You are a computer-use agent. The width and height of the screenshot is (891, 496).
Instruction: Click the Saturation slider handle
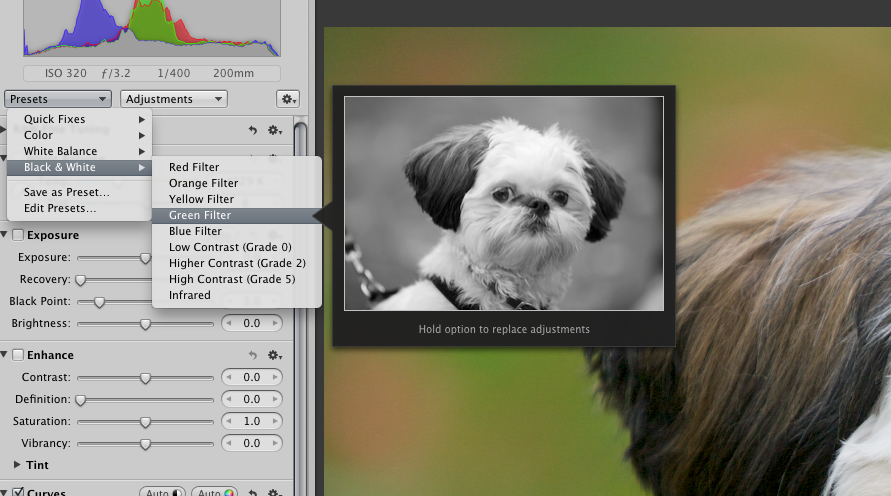tap(145, 422)
